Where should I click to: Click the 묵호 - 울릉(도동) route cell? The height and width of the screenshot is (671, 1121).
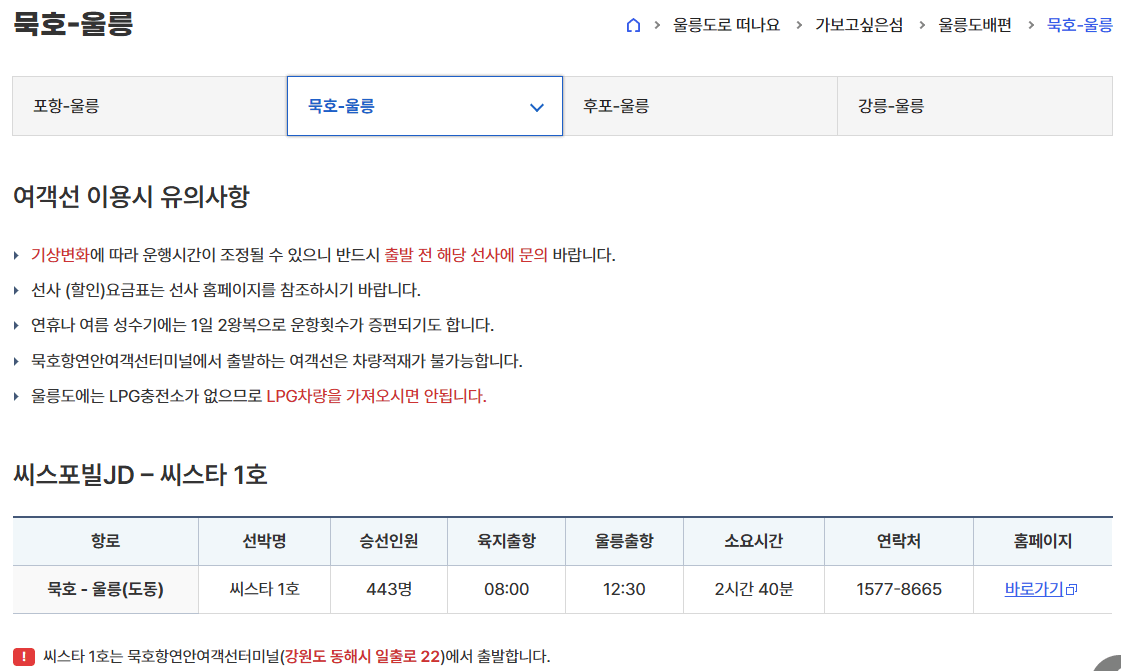(x=106, y=590)
